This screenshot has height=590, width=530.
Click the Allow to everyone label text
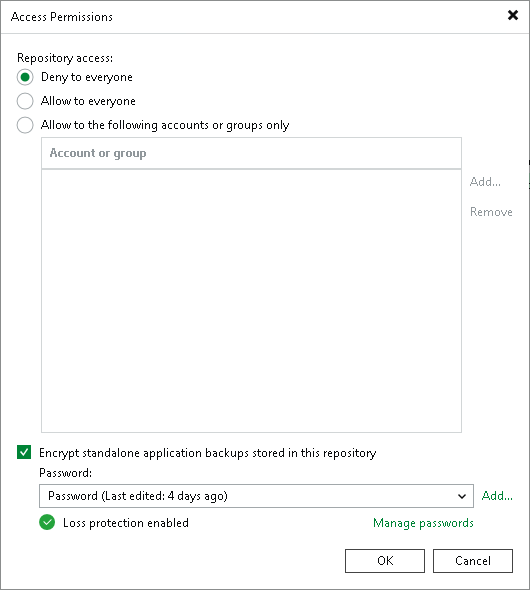point(88,101)
